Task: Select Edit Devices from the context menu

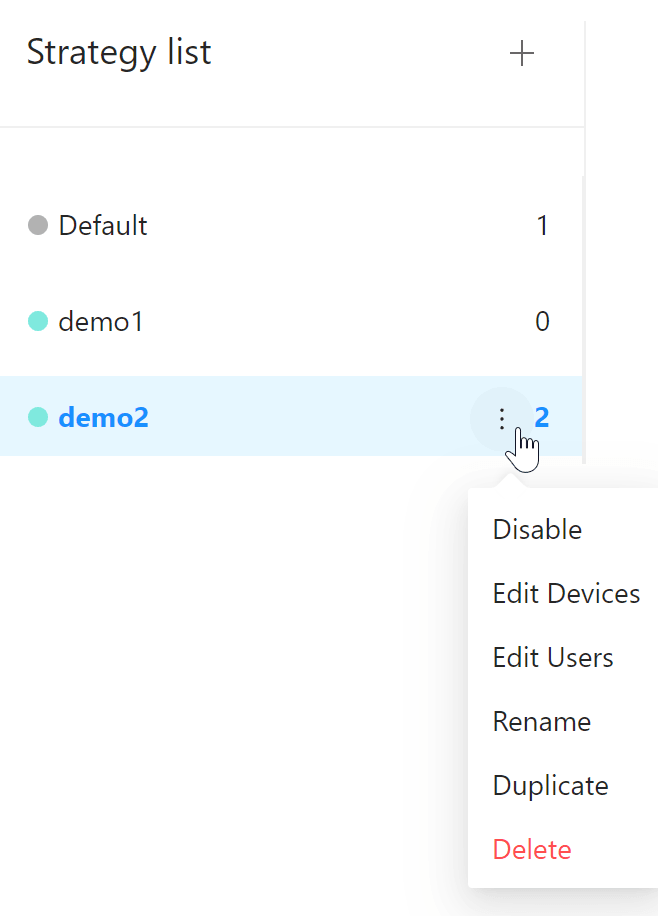Action: pos(566,593)
